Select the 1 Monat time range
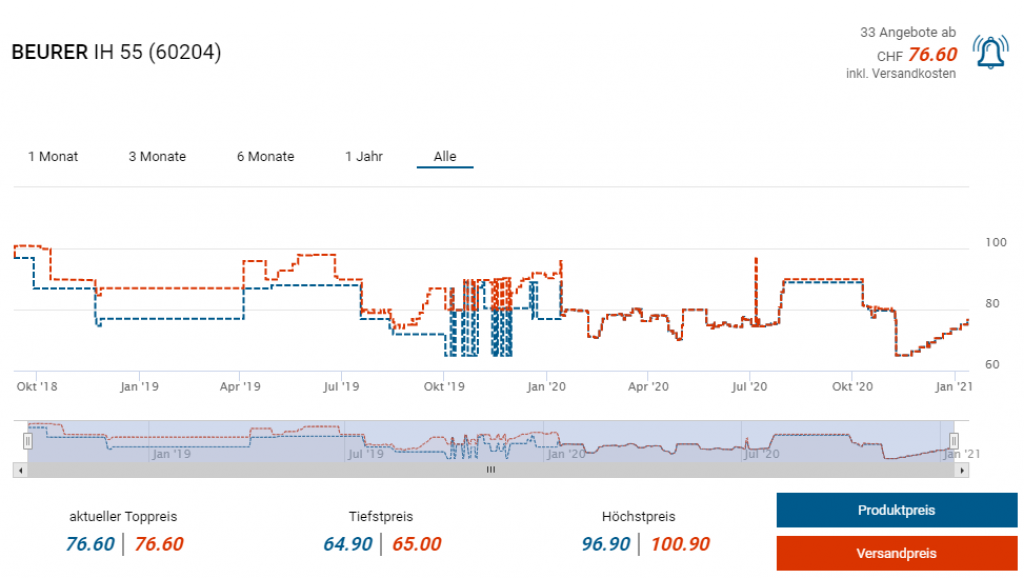 [x=53, y=157]
